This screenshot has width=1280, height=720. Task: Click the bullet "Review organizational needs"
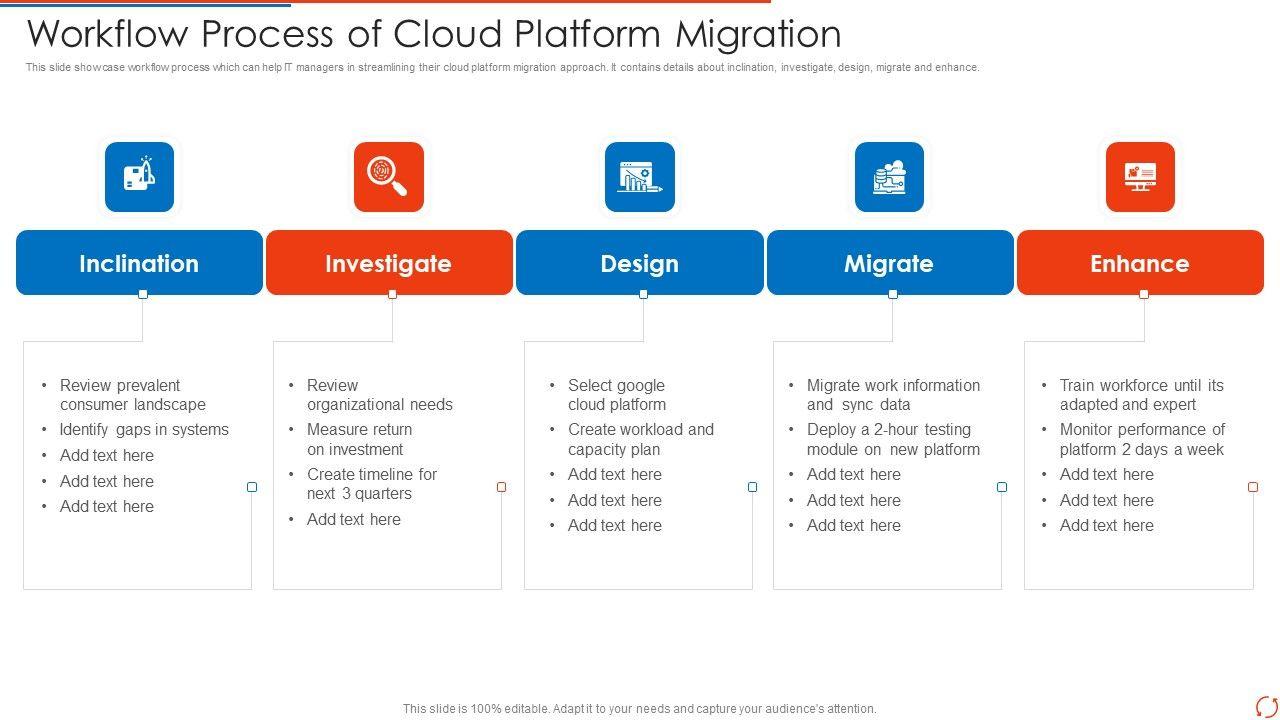[380, 395]
